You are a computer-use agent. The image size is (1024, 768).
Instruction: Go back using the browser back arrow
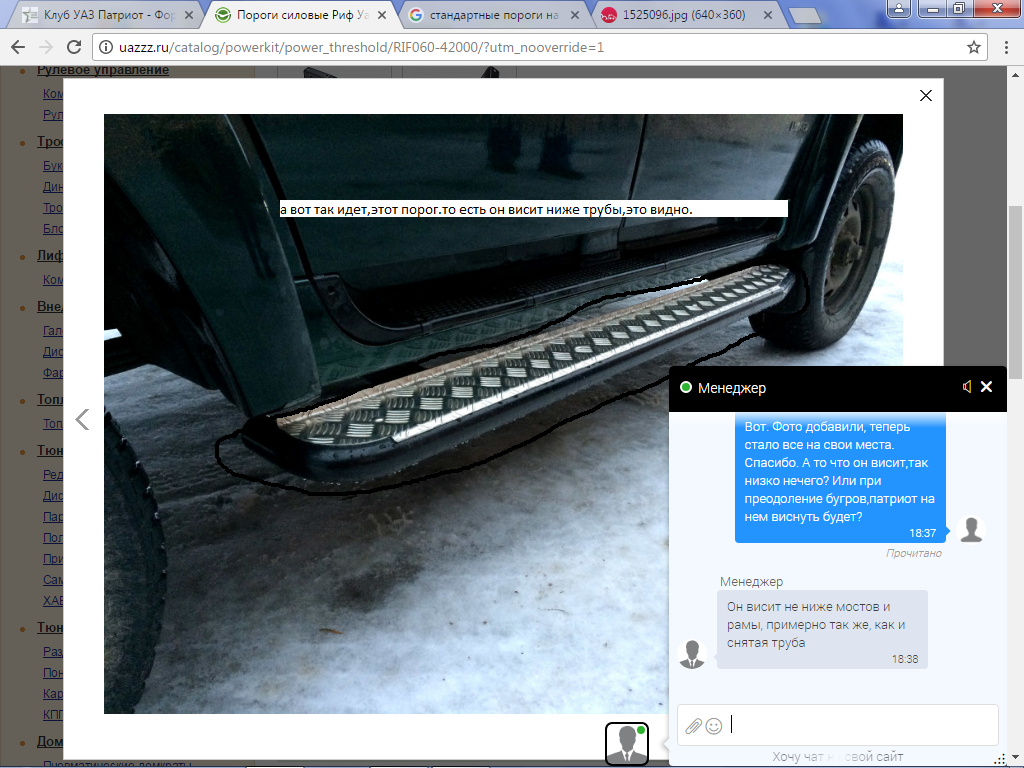(x=18, y=47)
